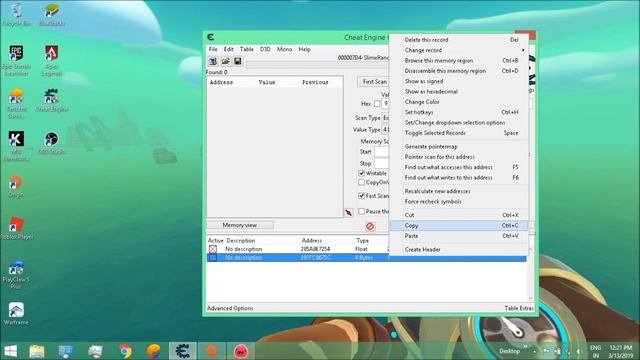This screenshot has width=640, height=360.
Task: Click the Memory view button
Action: click(x=240, y=225)
